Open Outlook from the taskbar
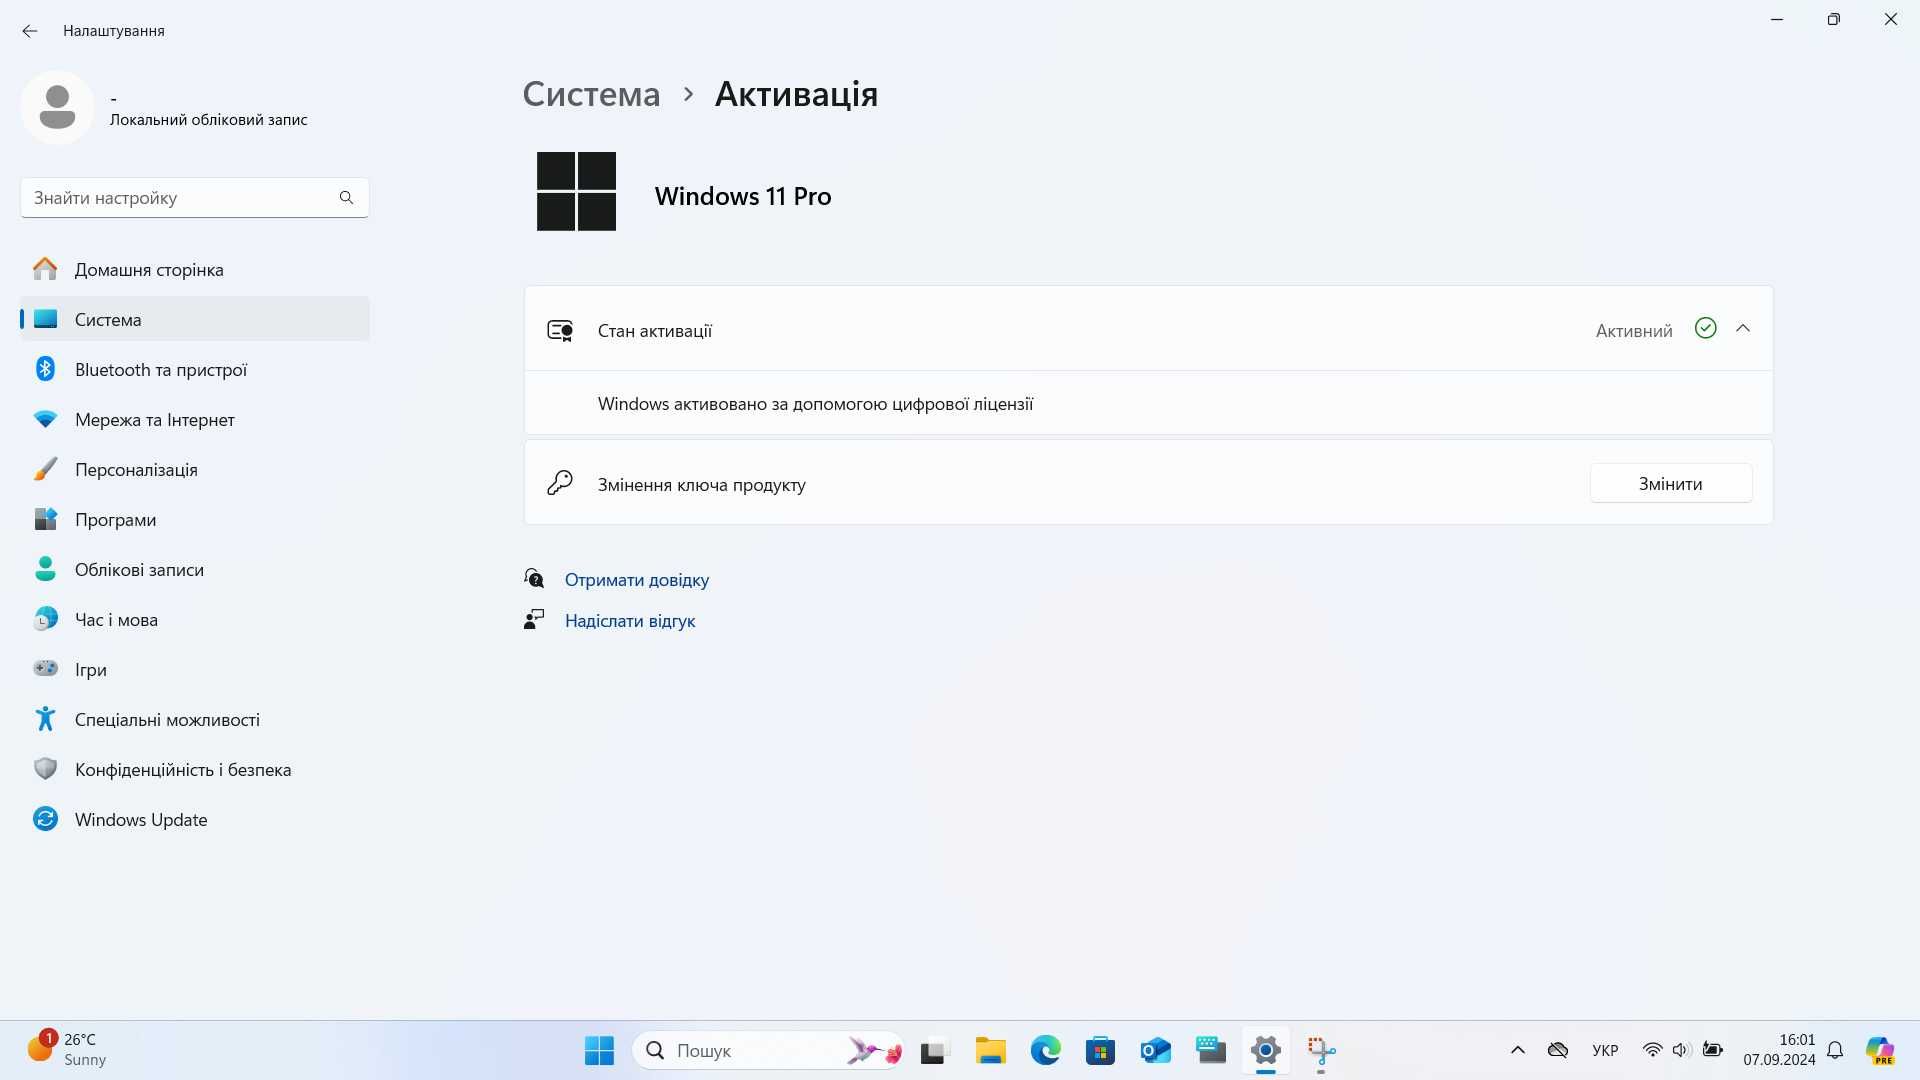Viewport: 1920px width, 1080px height. tap(1155, 1050)
